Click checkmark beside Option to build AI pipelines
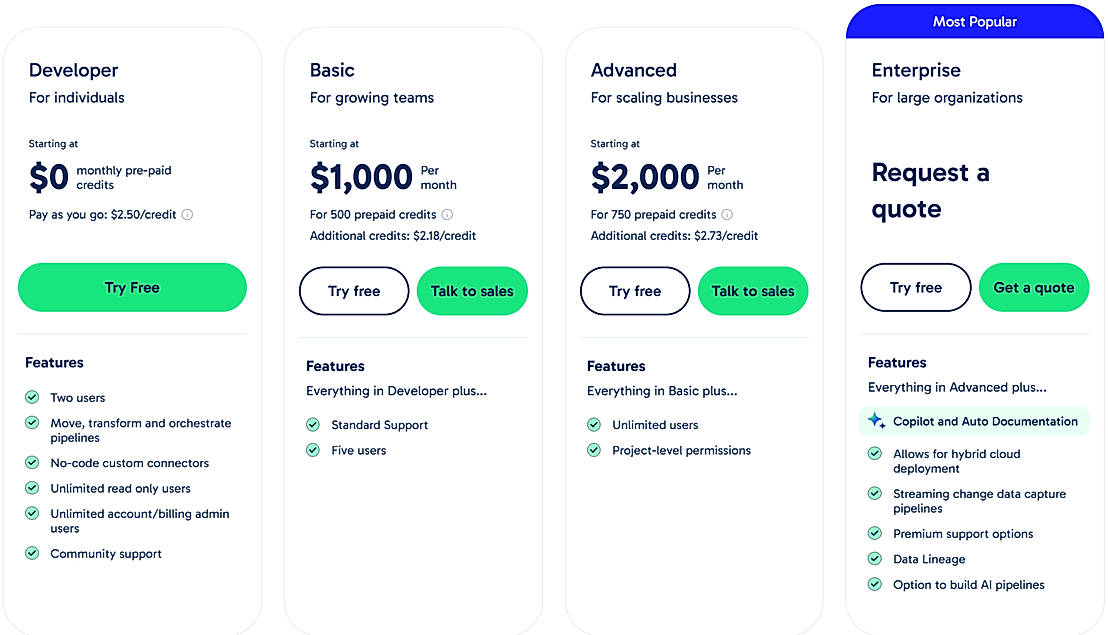 point(875,585)
